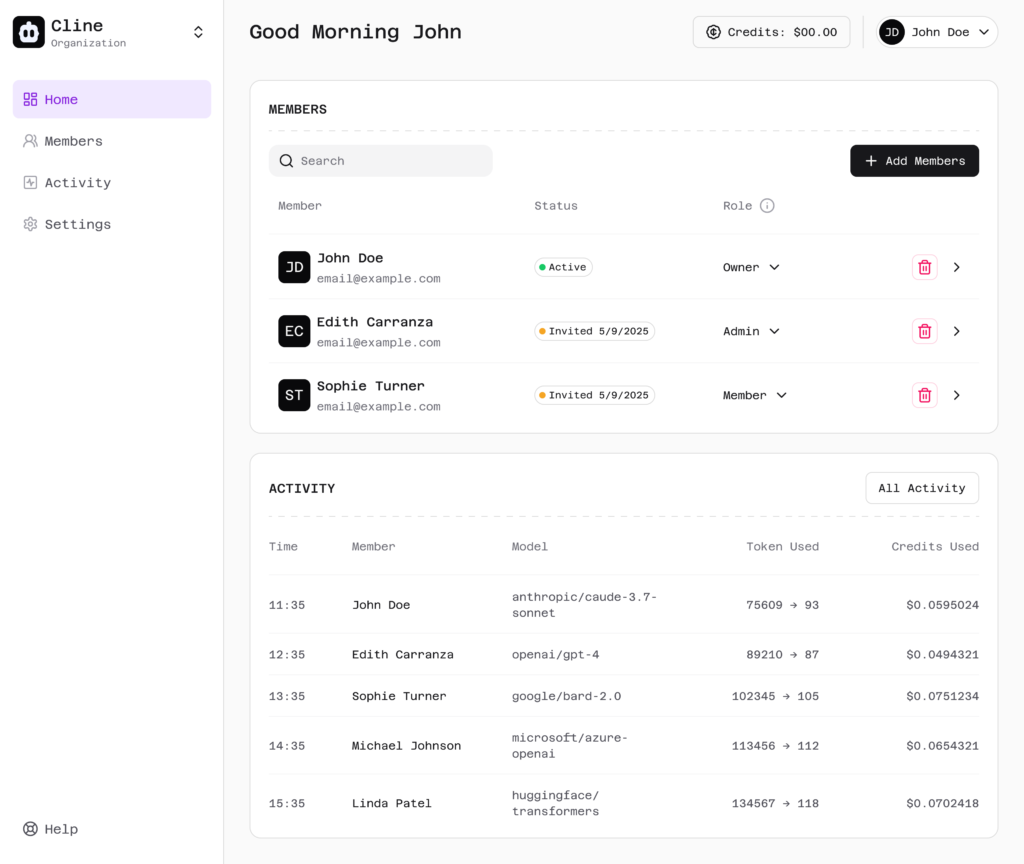
Task: Click the JD avatar in the Members list
Action: 294,267
